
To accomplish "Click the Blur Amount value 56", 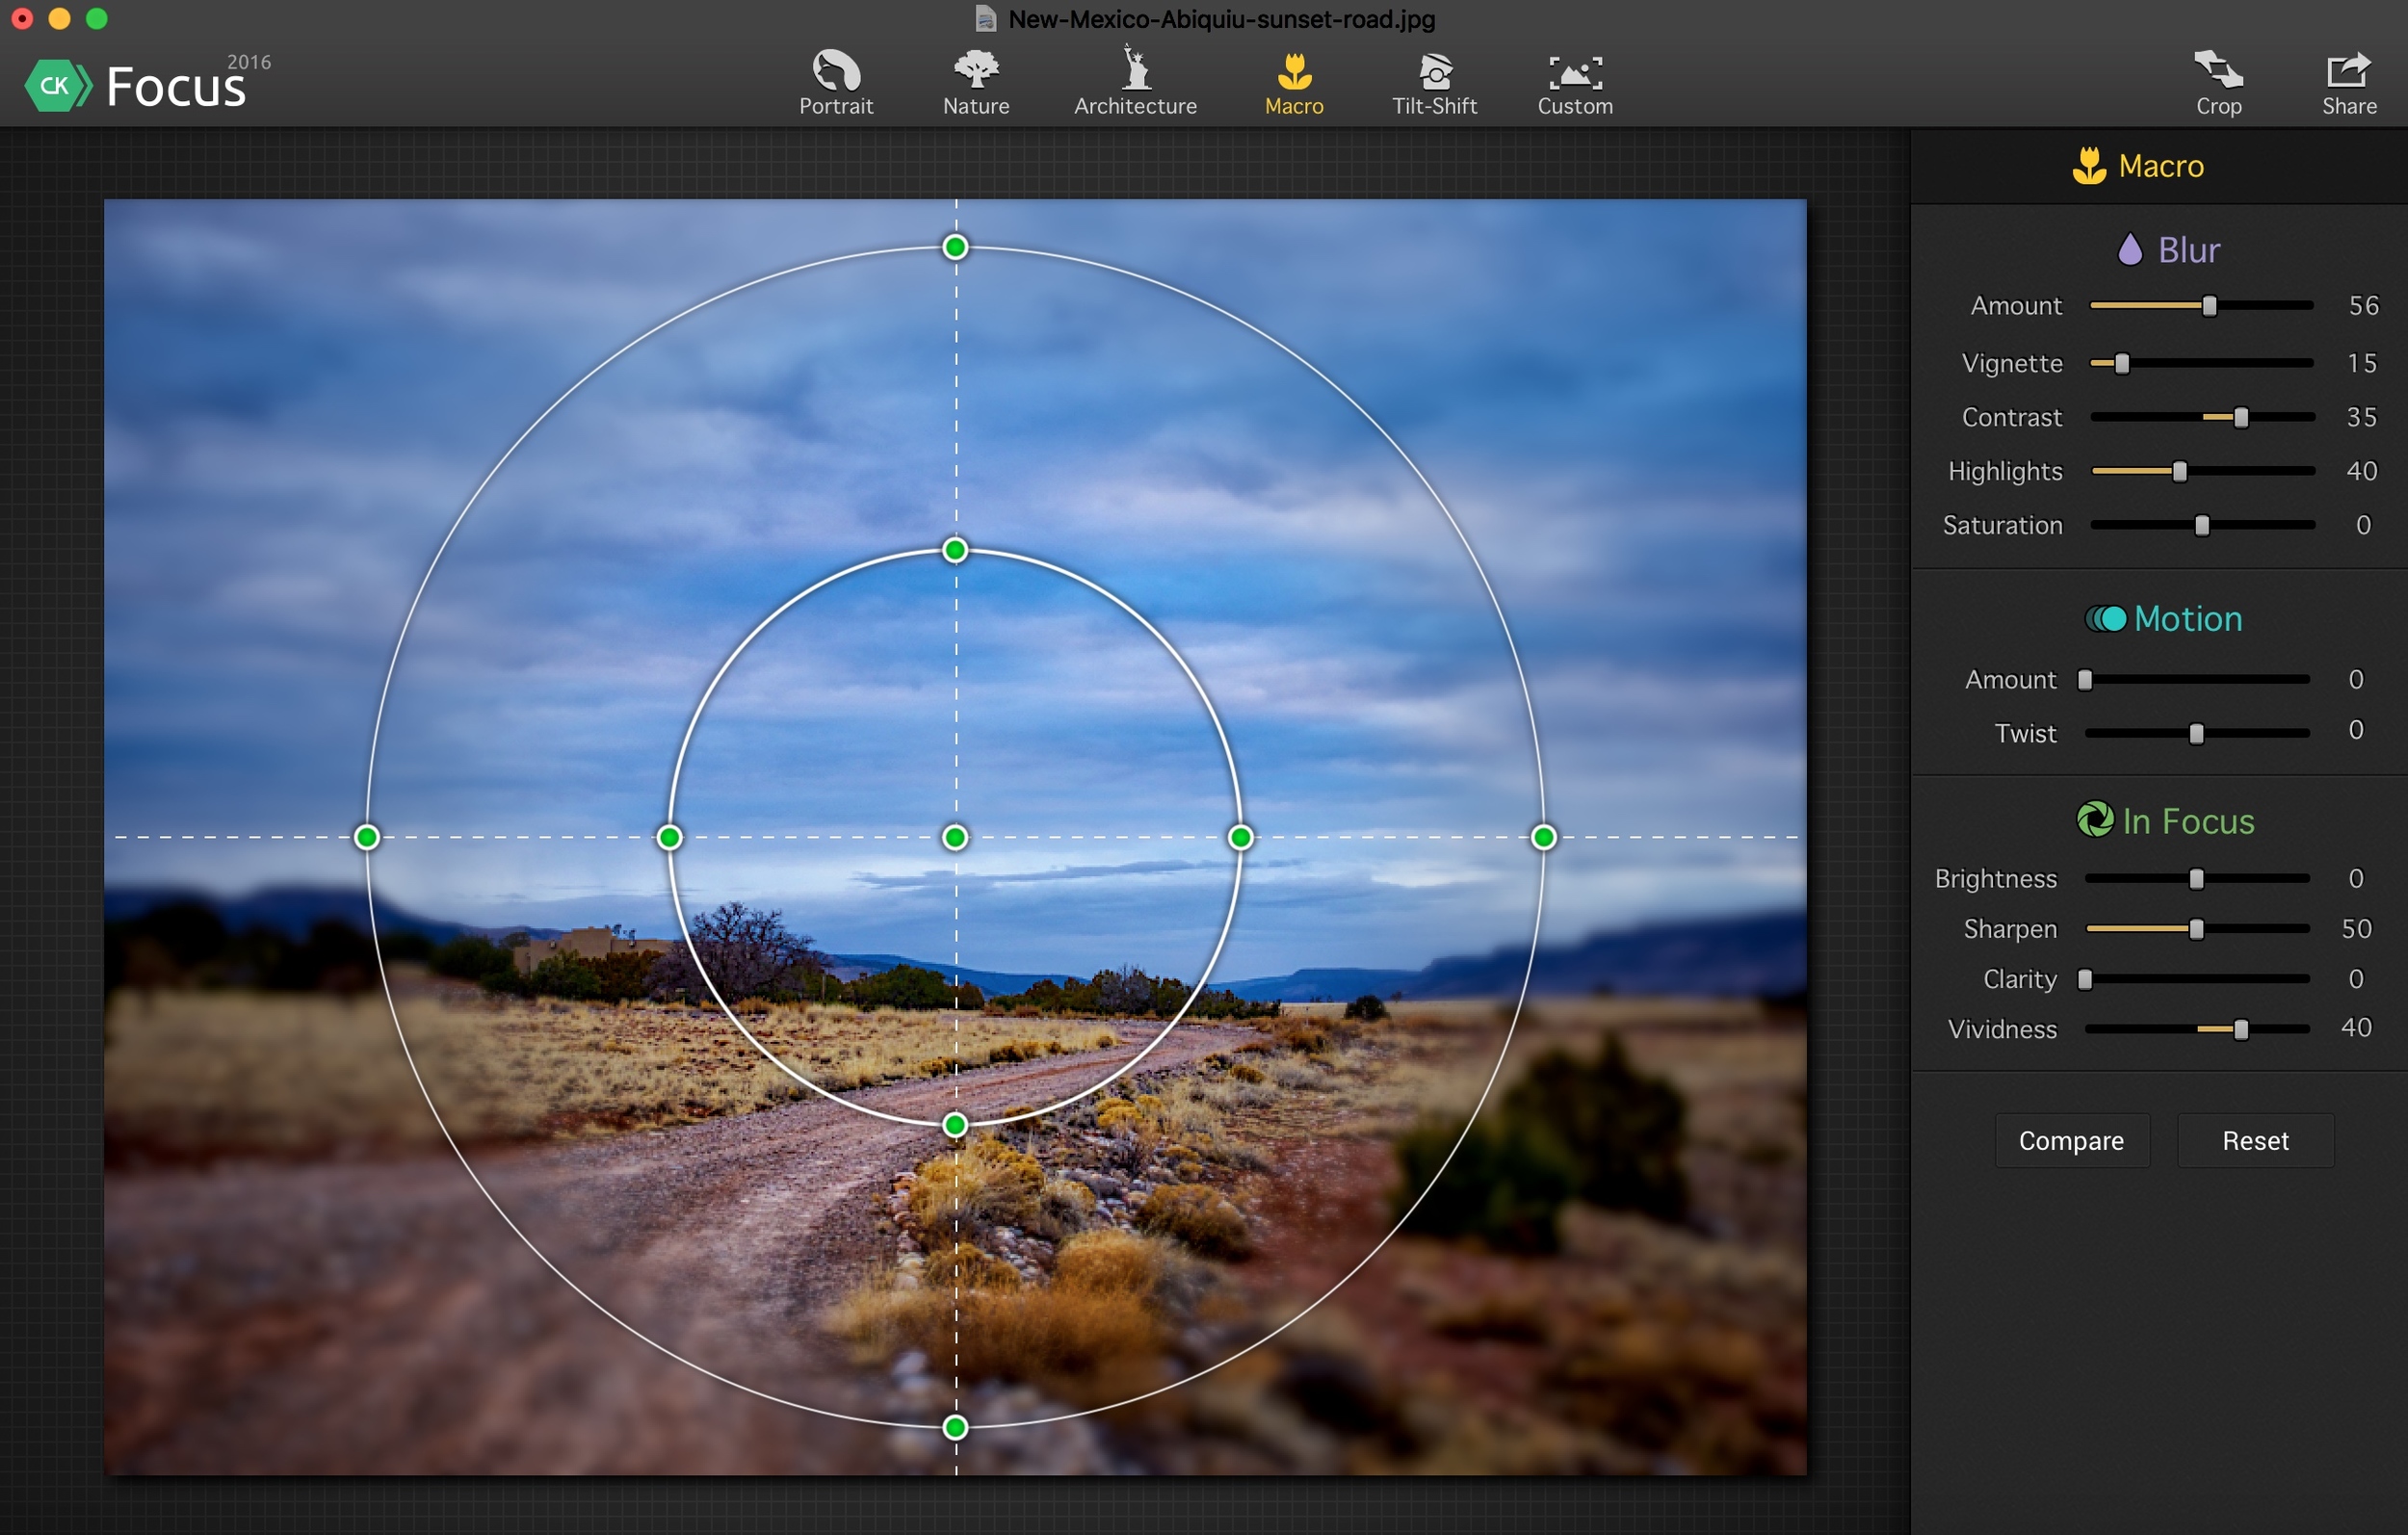I will 2363,306.
